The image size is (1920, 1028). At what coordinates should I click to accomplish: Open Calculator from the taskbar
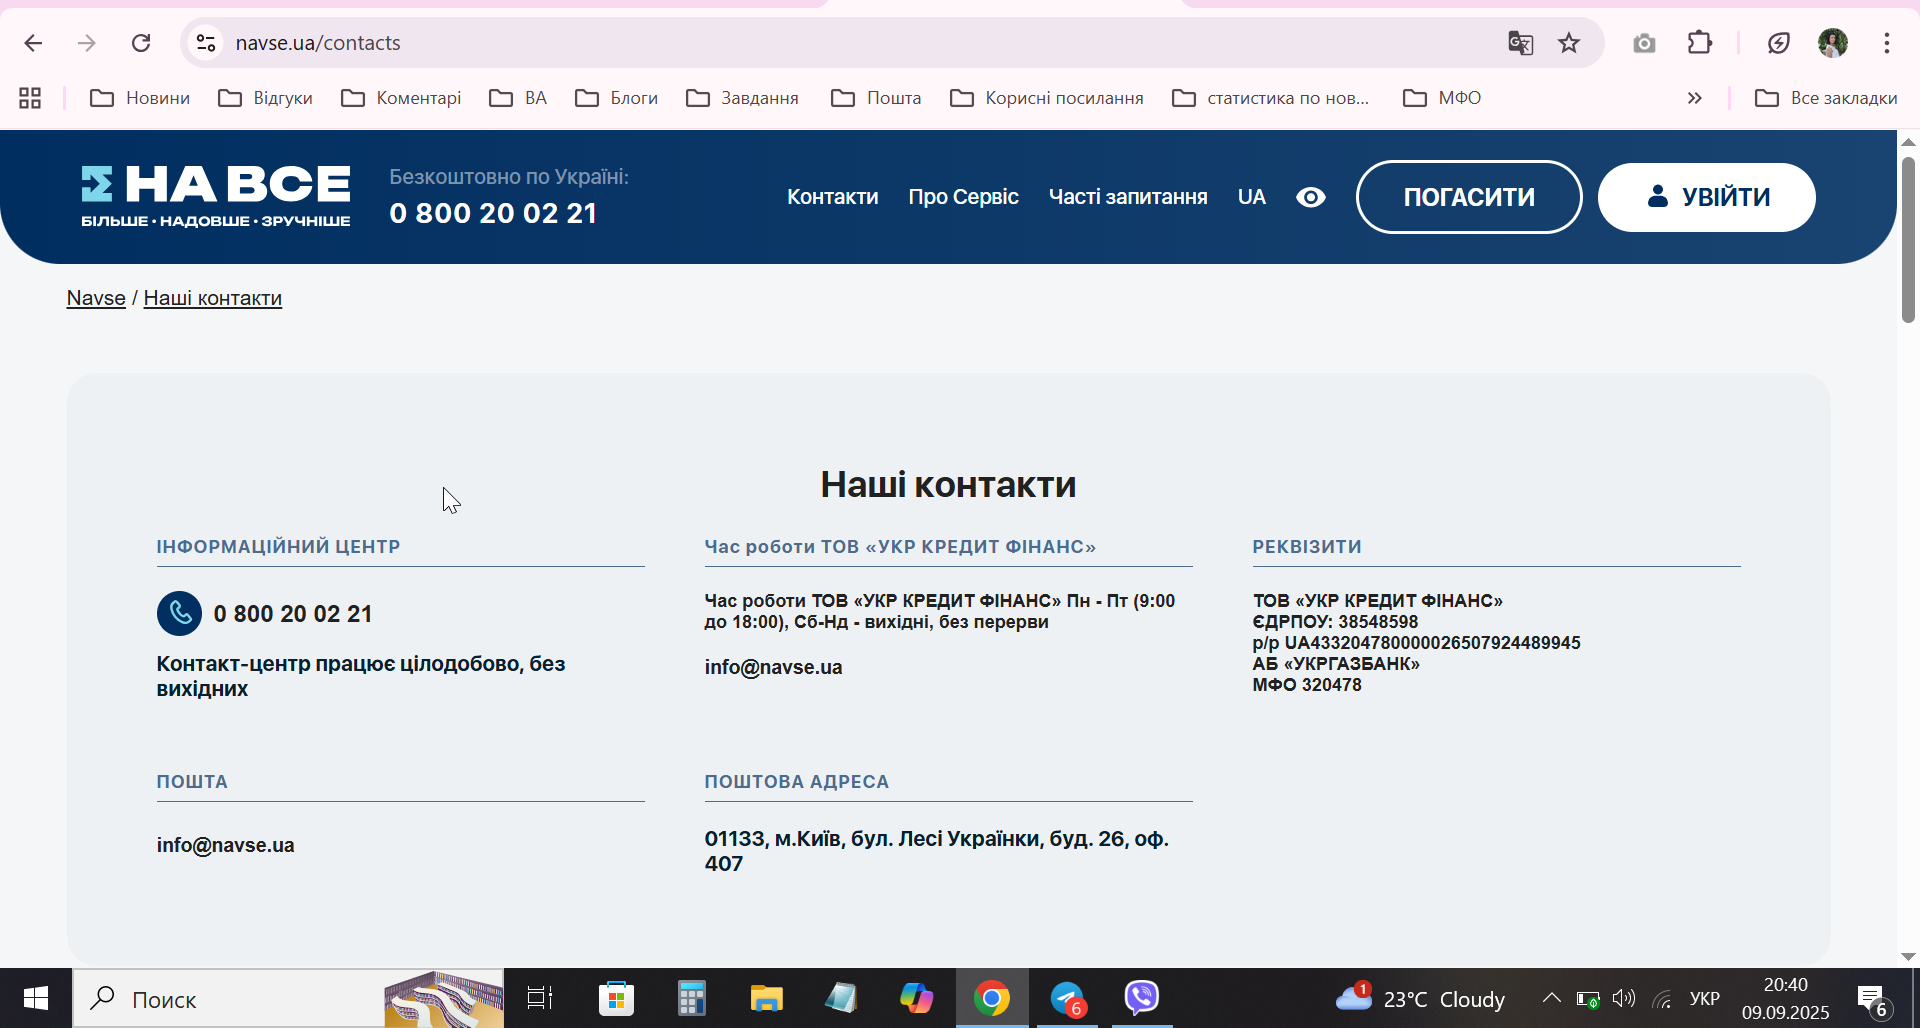click(x=691, y=998)
